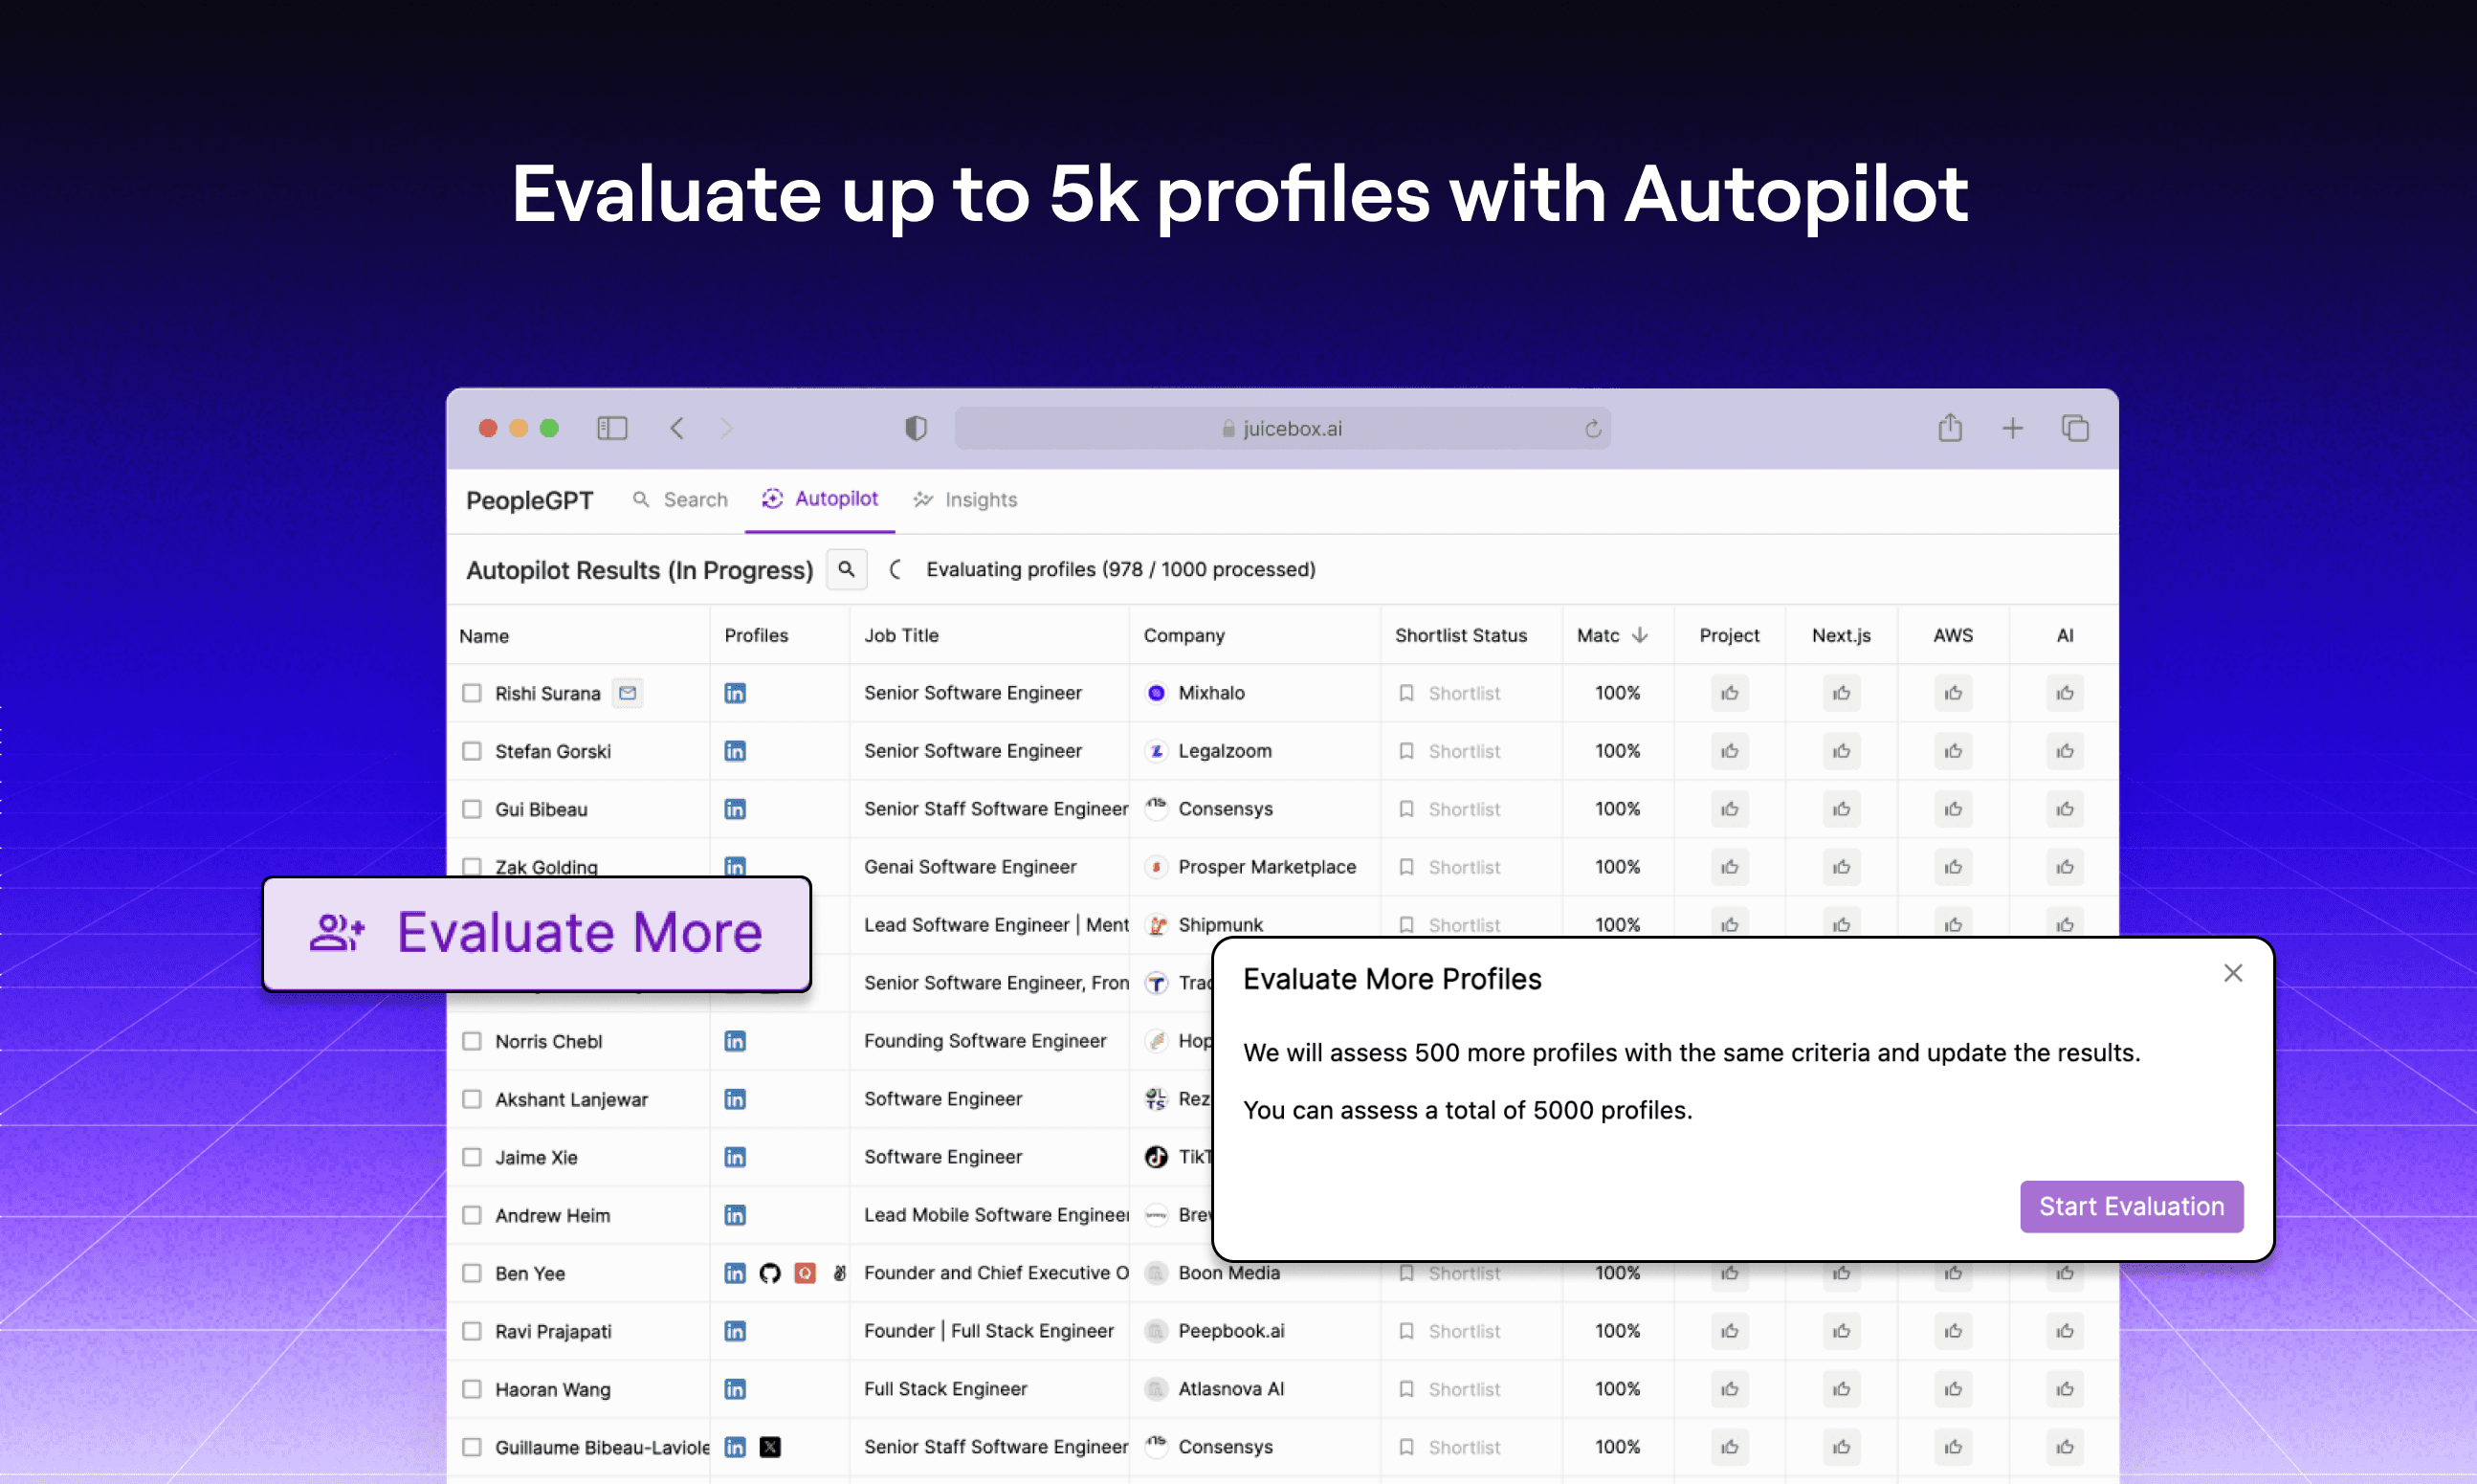Open Ben Yee's LinkedIn profile icon
The width and height of the screenshot is (2477, 1484).
click(735, 1273)
